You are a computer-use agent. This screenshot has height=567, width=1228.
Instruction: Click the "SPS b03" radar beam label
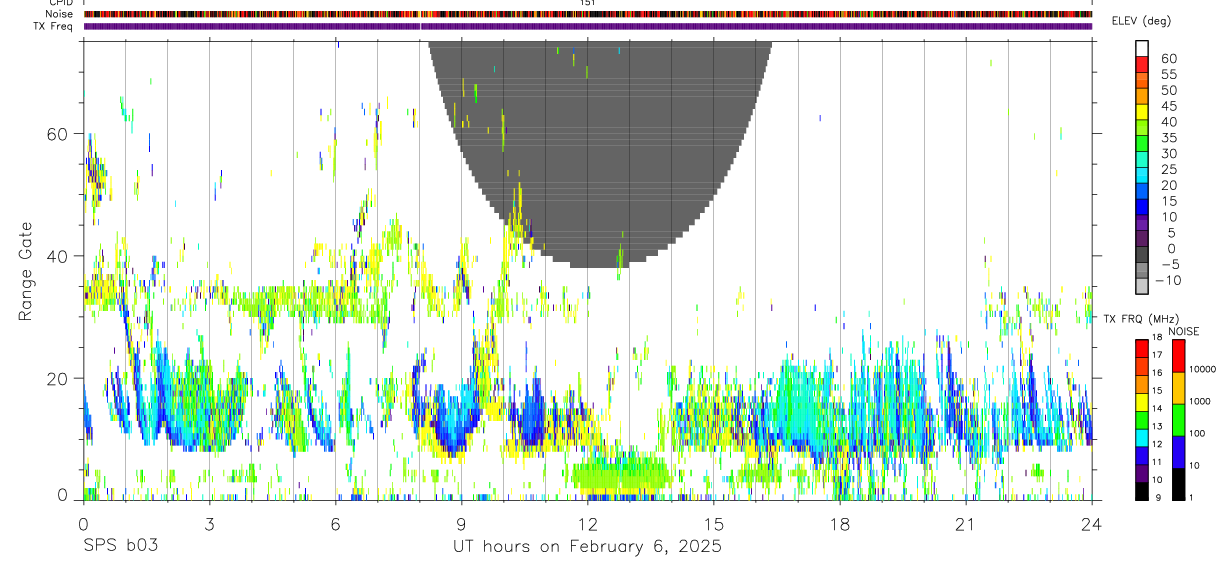[x=120, y=546]
